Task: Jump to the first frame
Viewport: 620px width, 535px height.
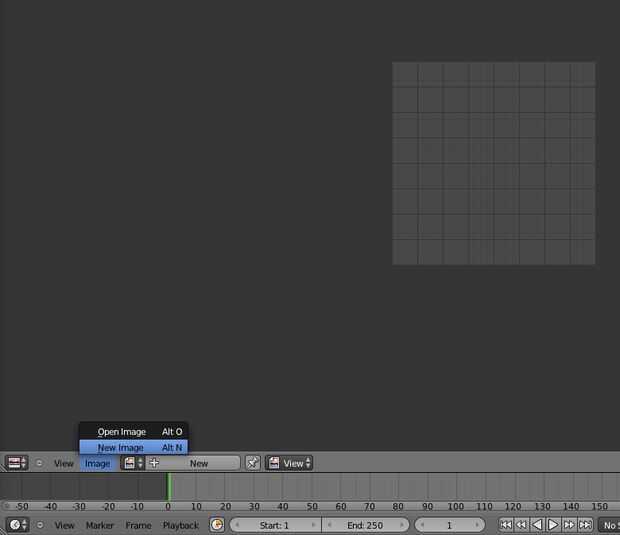Action: pyautogui.click(x=506, y=525)
